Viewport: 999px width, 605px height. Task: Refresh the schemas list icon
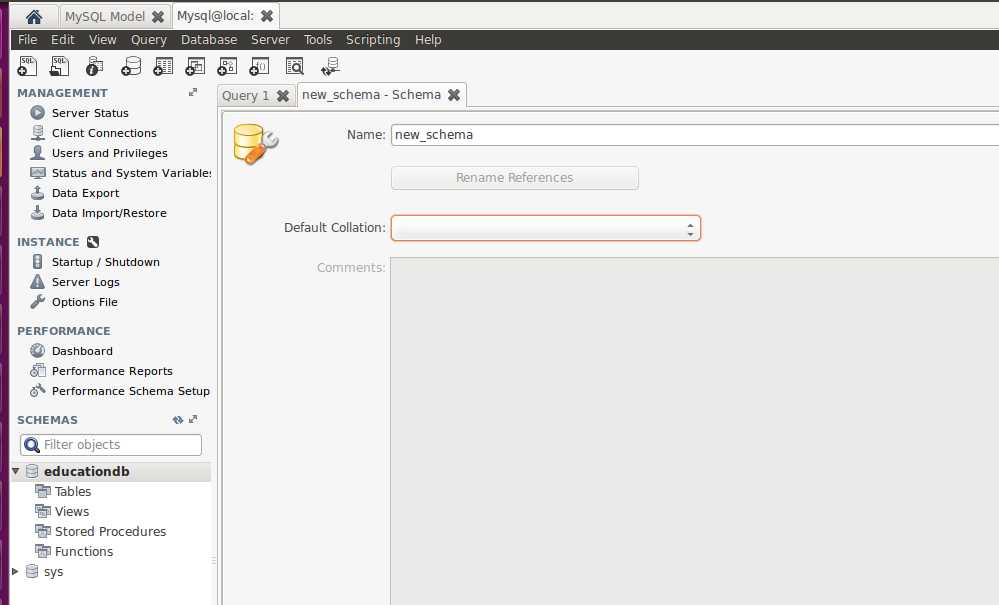[x=178, y=420]
